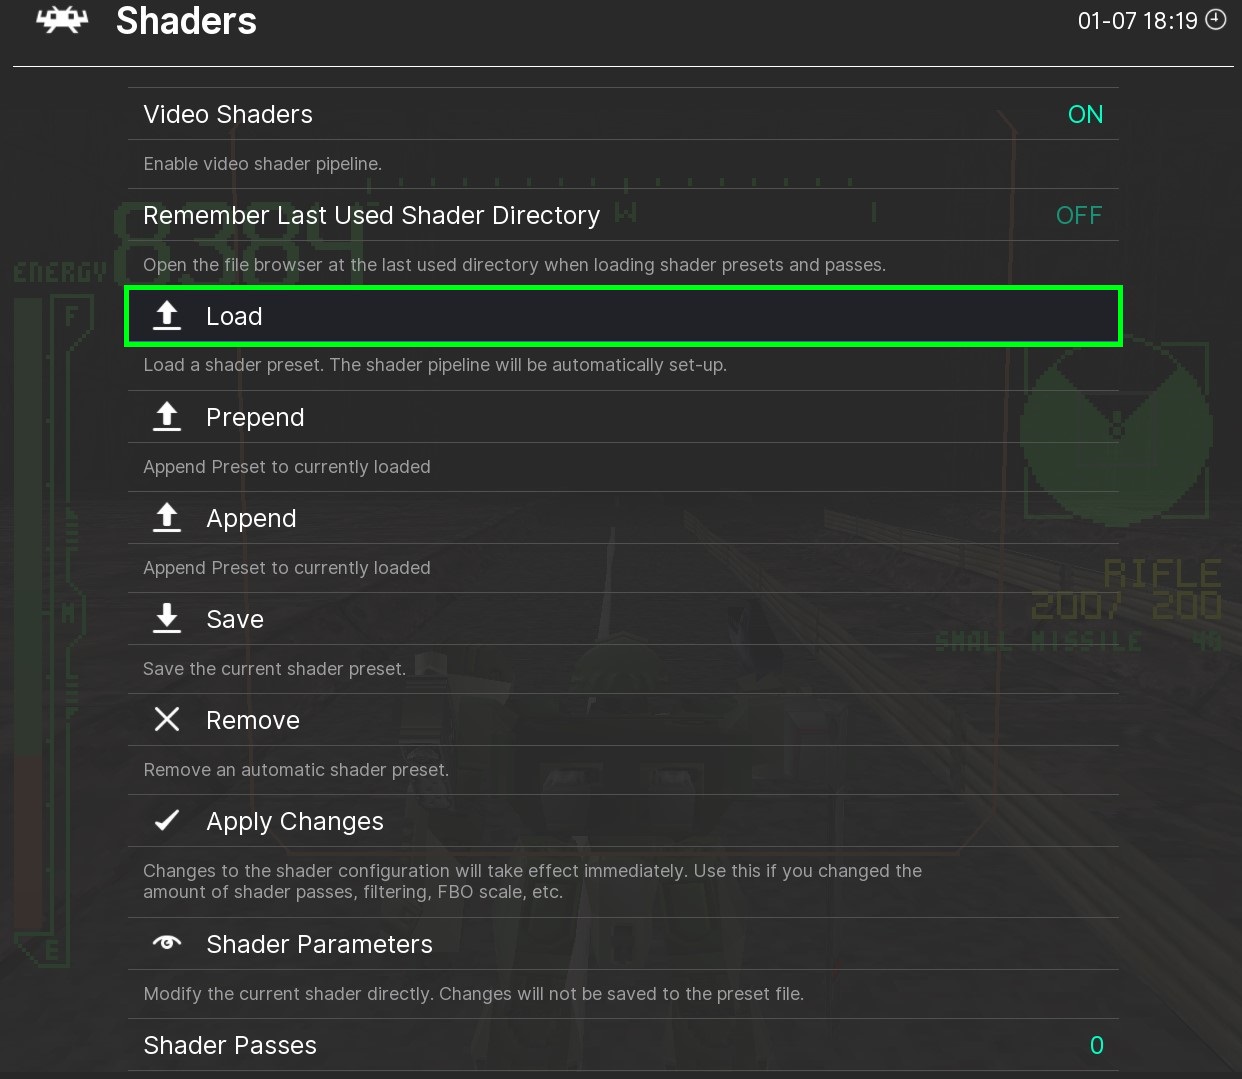Image resolution: width=1242 pixels, height=1079 pixels.
Task: Open the Prepend preset entry
Action: click(255, 417)
